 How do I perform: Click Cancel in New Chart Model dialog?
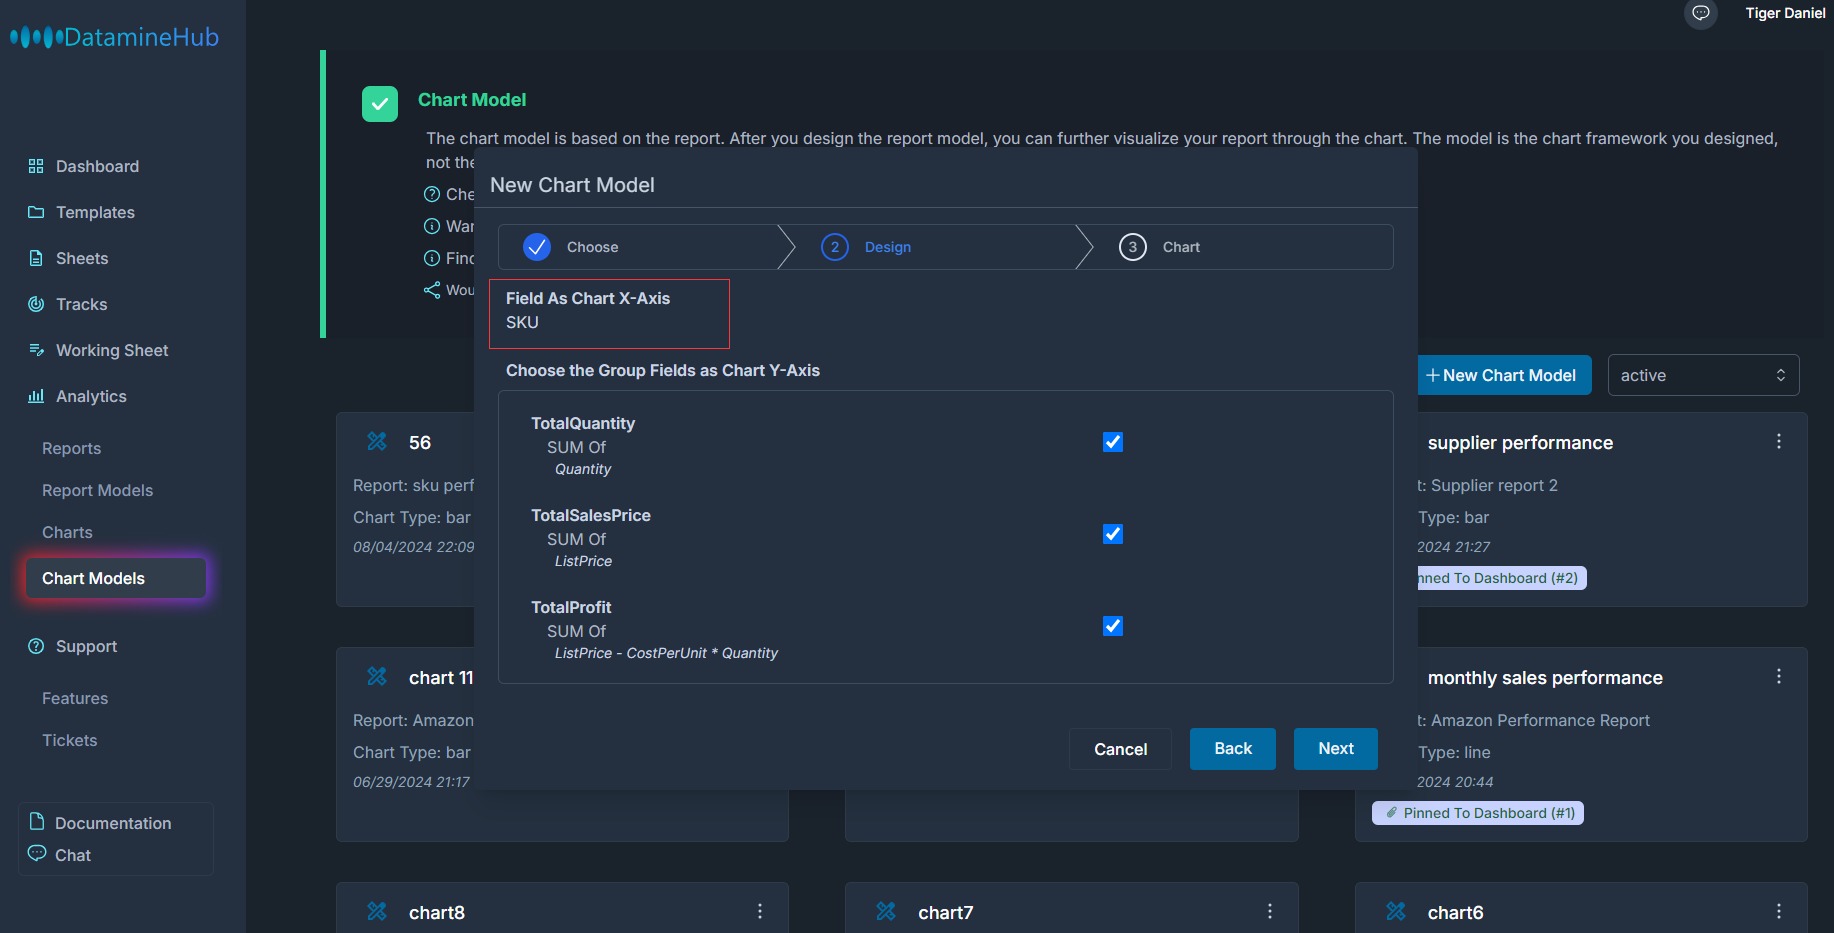1120,749
